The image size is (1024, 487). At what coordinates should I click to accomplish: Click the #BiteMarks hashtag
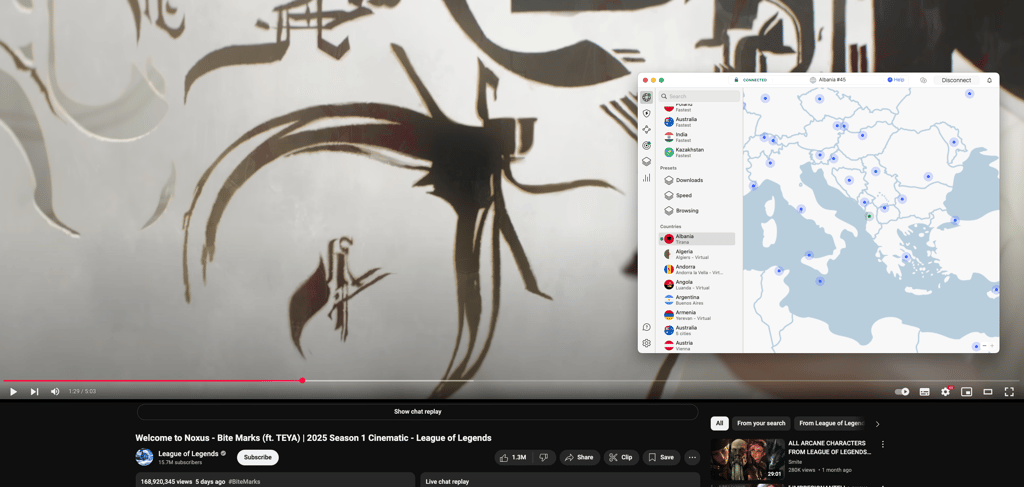[244, 482]
